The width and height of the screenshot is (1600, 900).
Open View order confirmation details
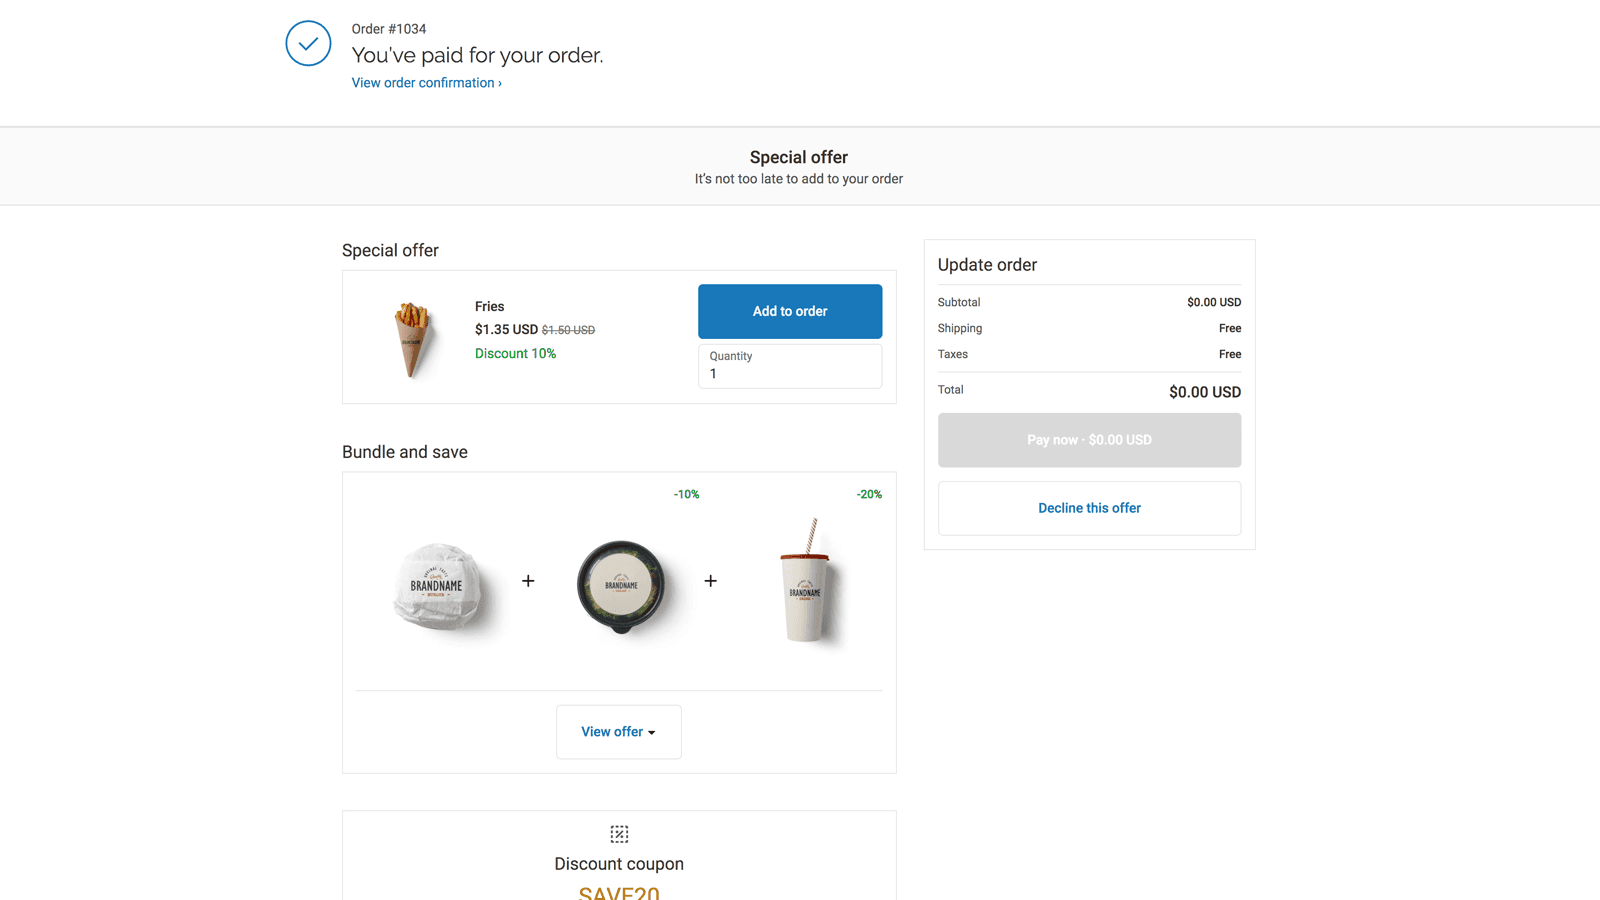[x=425, y=82]
